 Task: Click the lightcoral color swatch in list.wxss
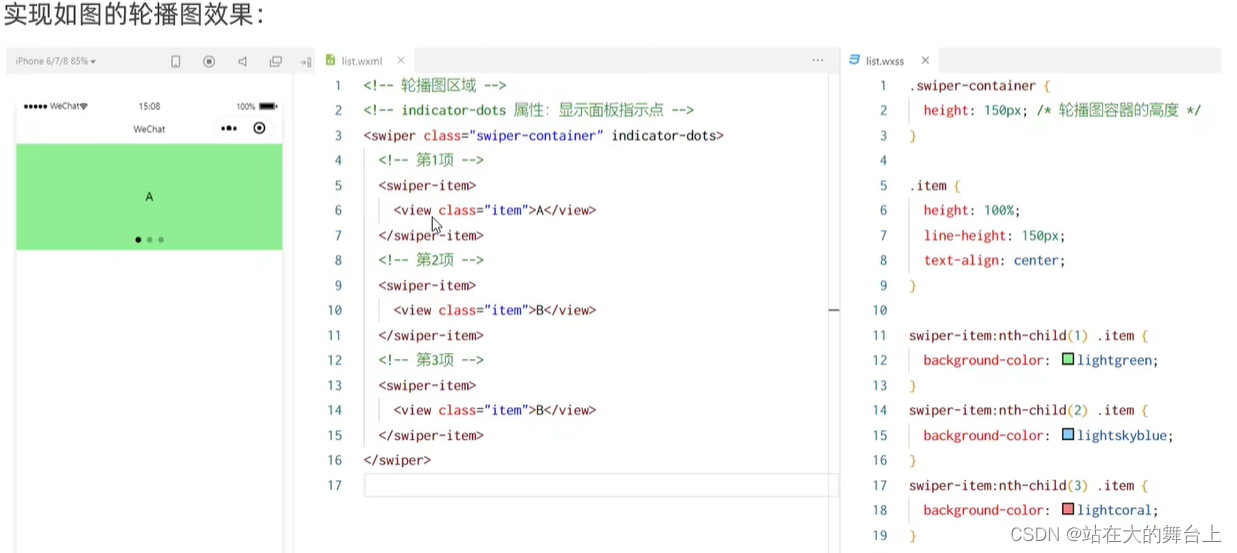pyautogui.click(x=1068, y=510)
